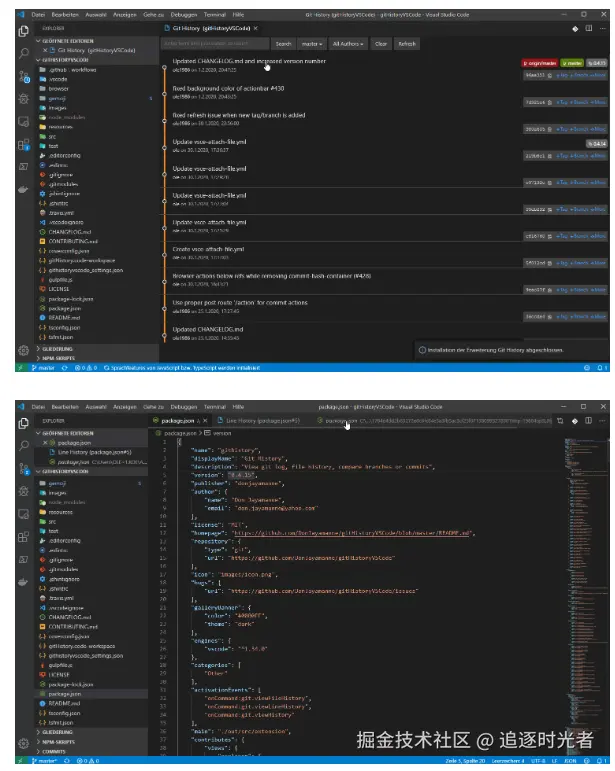Click feedback smiley in upper window status bar
Image resolution: width=615 pixels, height=771 pixels.
[x=586, y=368]
